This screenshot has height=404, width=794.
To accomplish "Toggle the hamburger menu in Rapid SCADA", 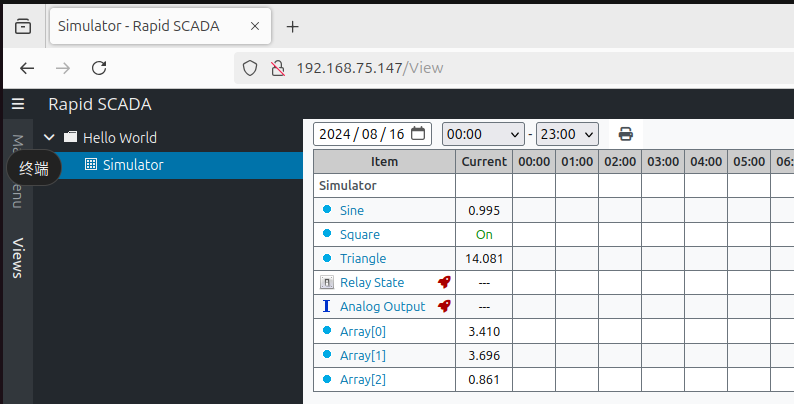I will tap(18, 104).
